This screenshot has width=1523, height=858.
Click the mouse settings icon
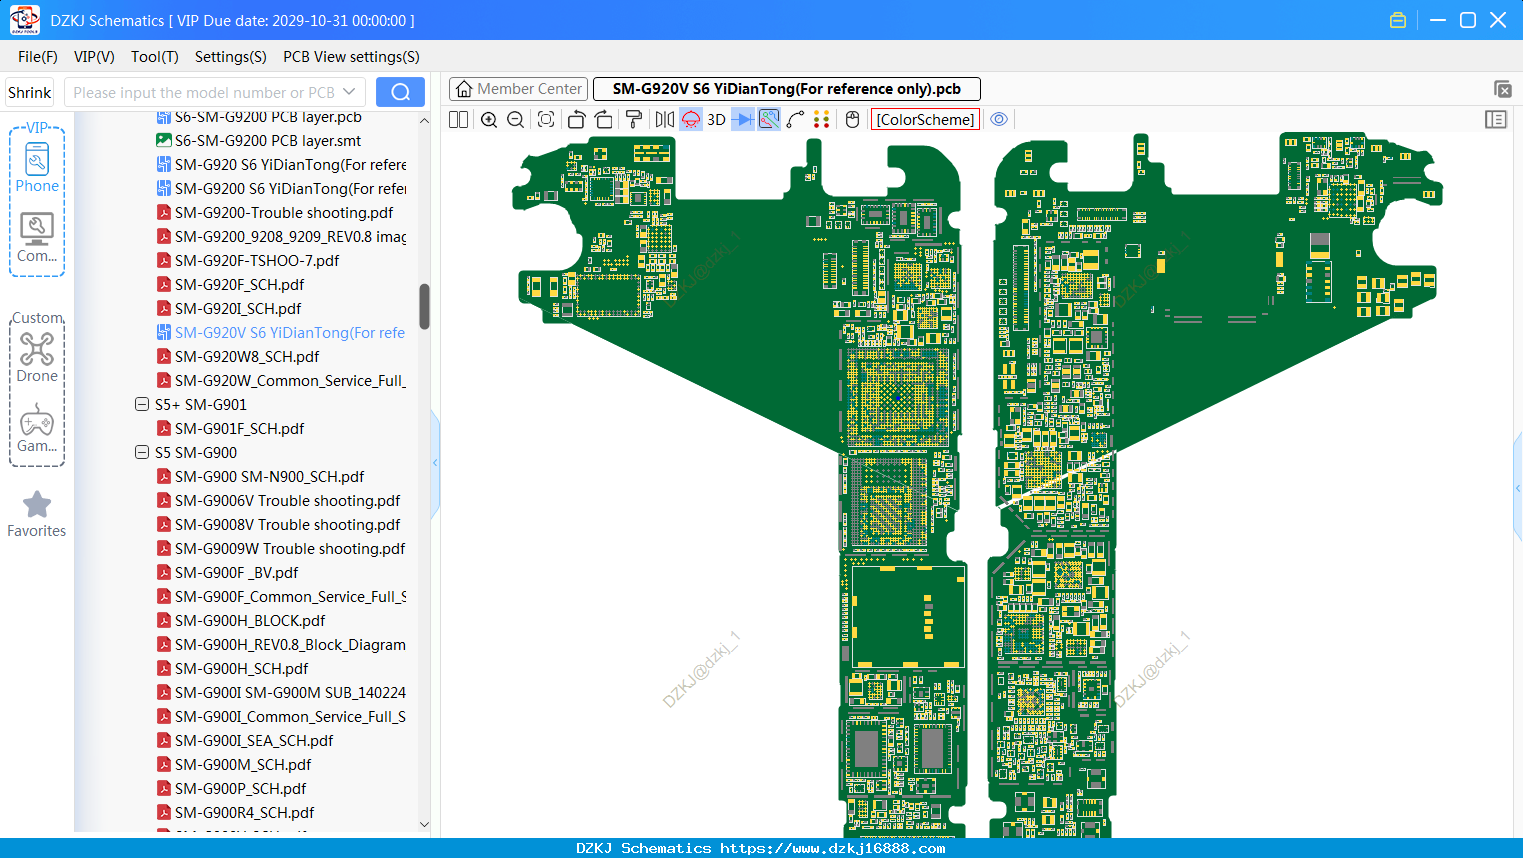(x=852, y=119)
